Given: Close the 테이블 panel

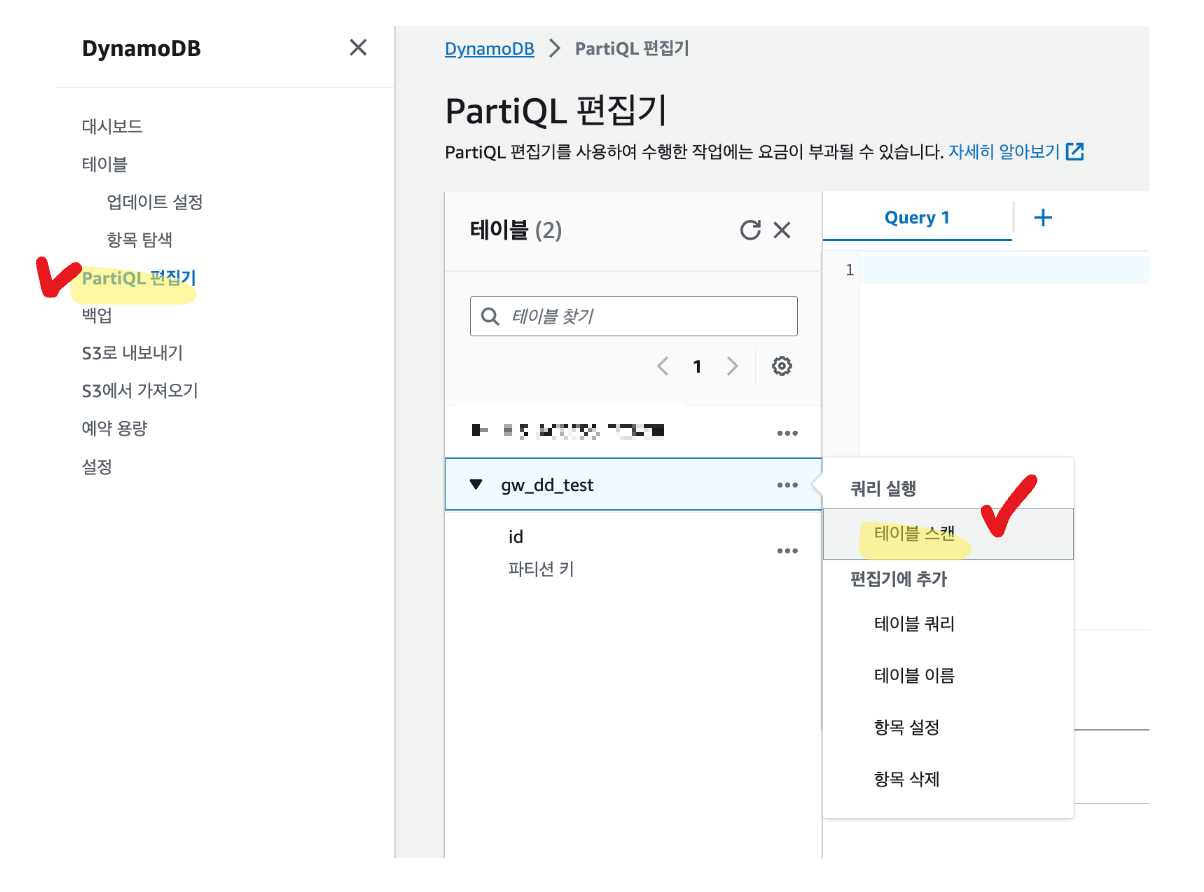Looking at the screenshot, I should point(782,230).
